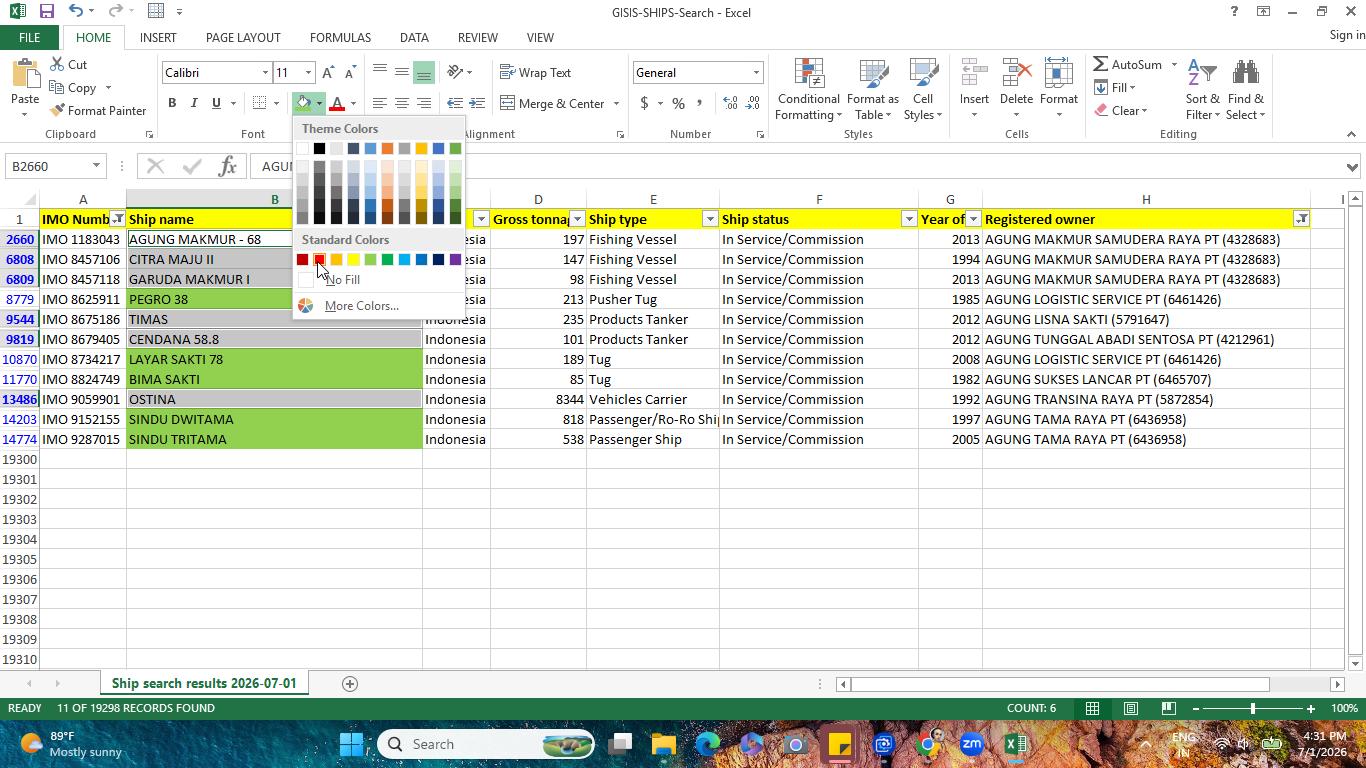The width and height of the screenshot is (1366, 768).
Task: Save the workbook from the Quick Access toolbar
Action: tap(46, 12)
